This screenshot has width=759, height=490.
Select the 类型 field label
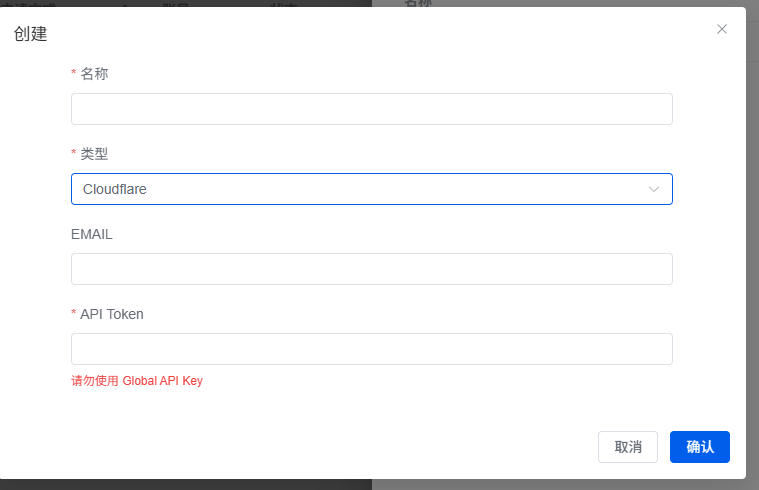94,154
